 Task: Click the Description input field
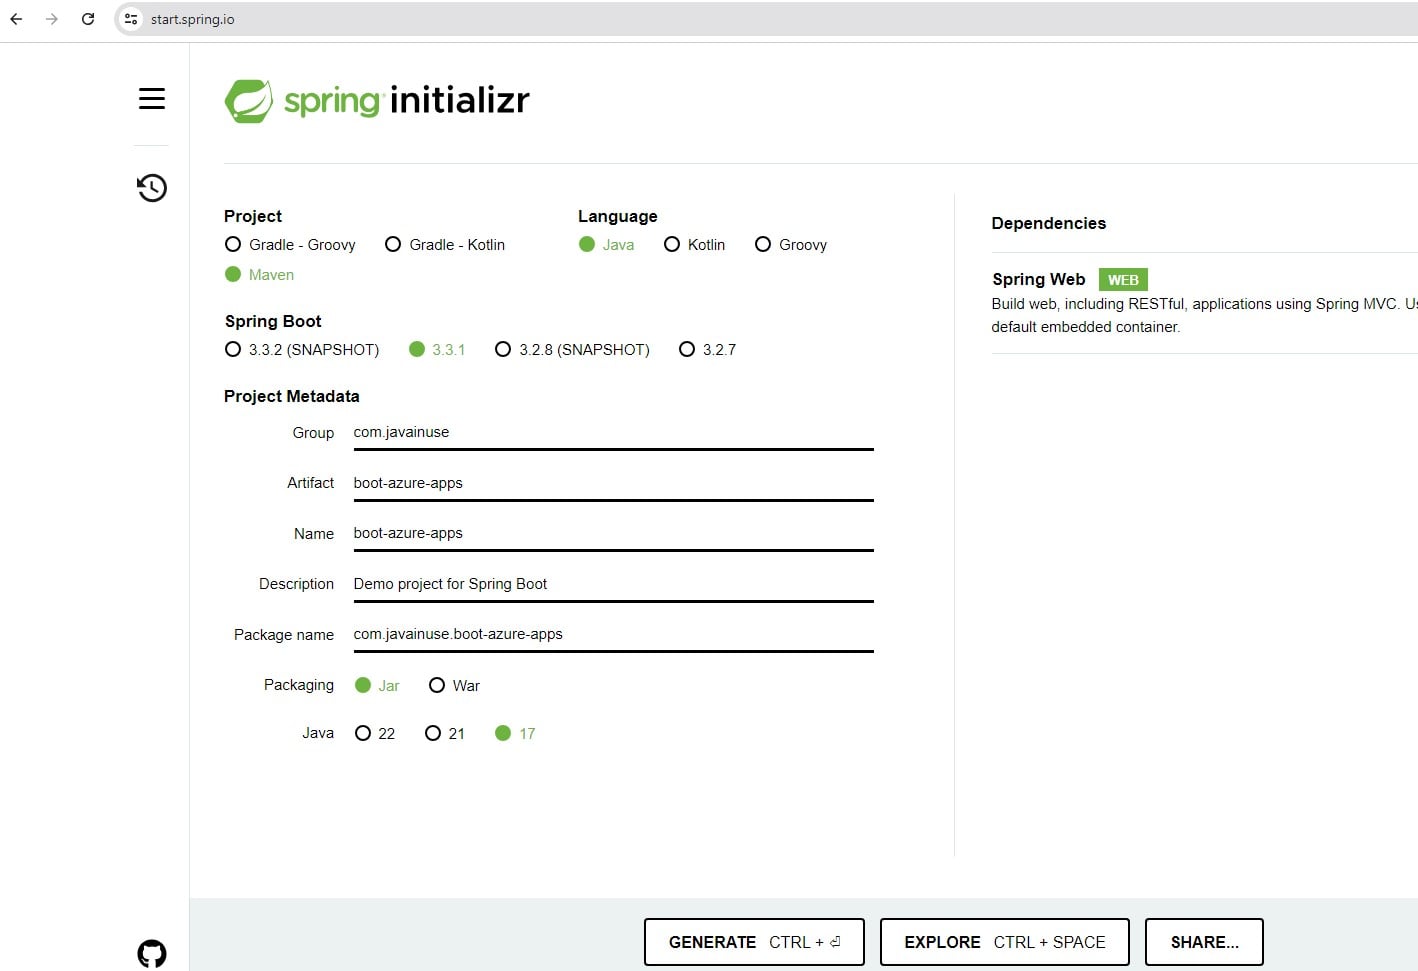point(613,584)
